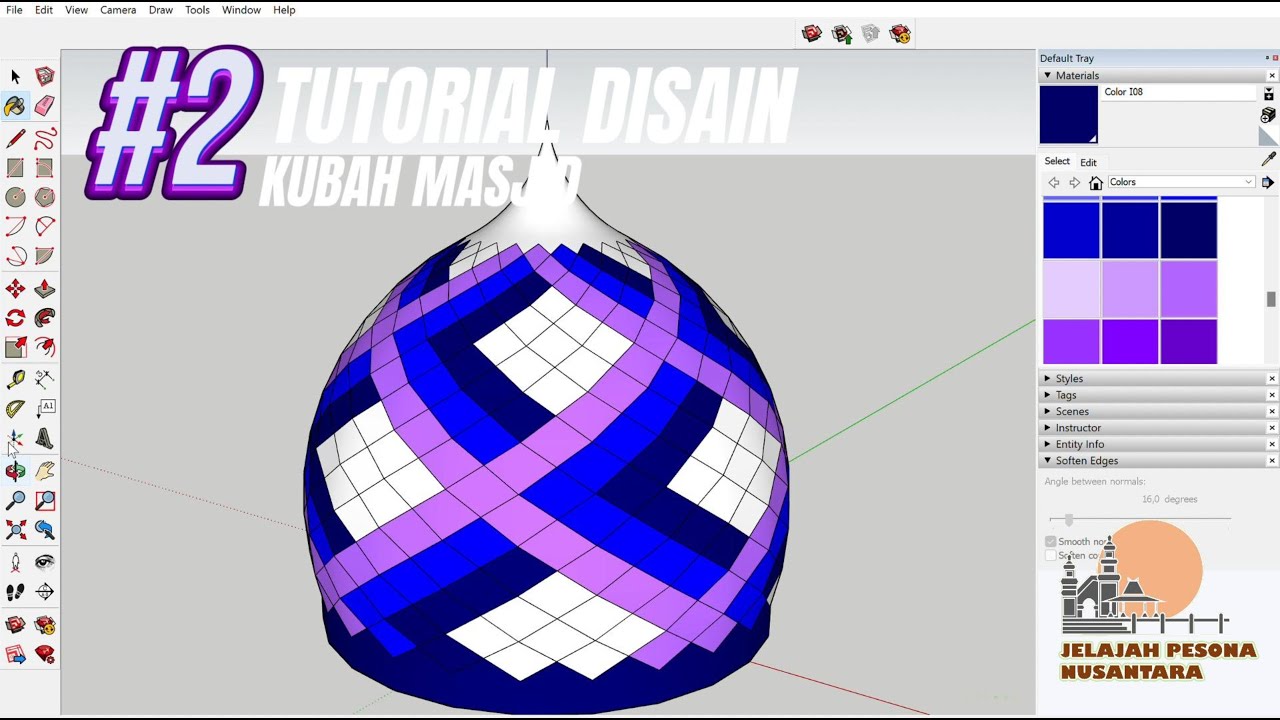Choose the Eraser tool
Viewport: 1280px width, 720px height.
coord(44,106)
